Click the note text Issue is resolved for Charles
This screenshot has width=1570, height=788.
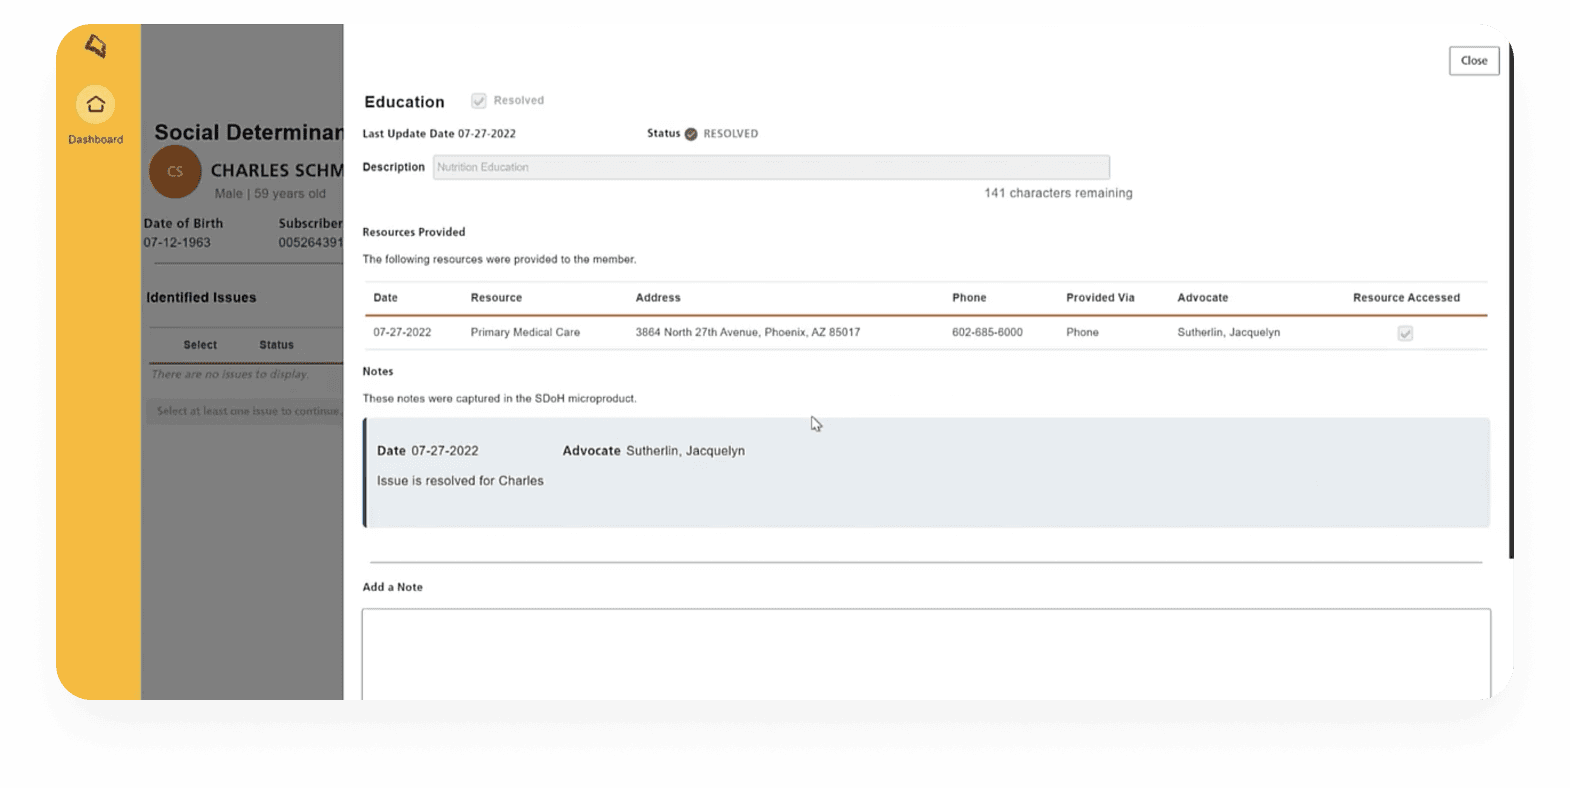pyautogui.click(x=460, y=481)
